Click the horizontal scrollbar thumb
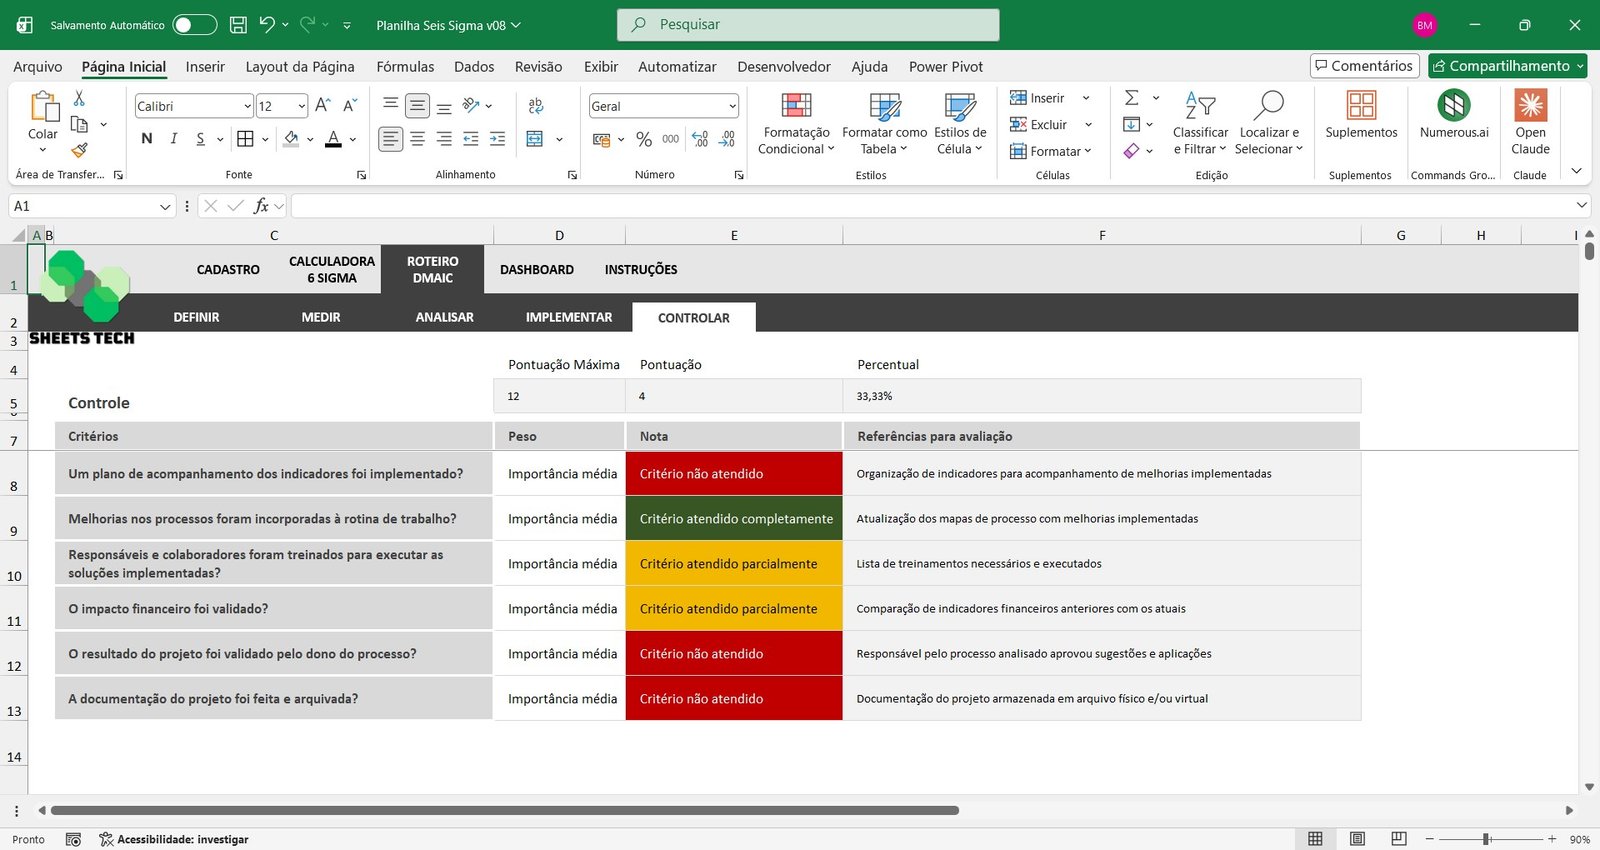 [505, 810]
